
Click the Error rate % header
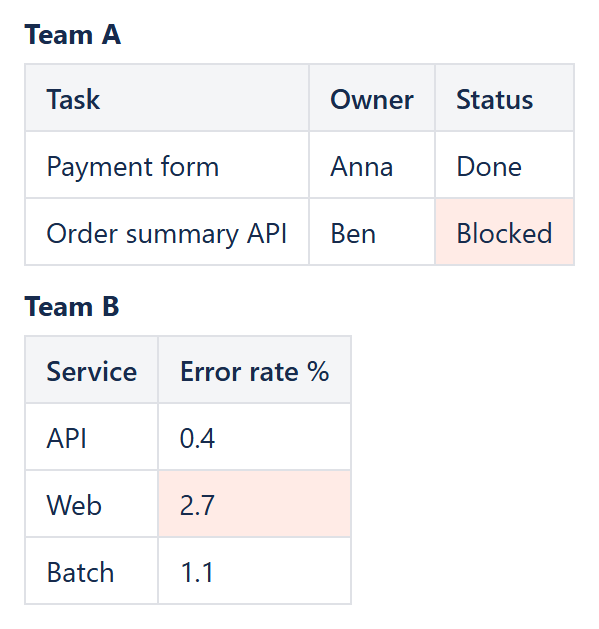click(255, 370)
